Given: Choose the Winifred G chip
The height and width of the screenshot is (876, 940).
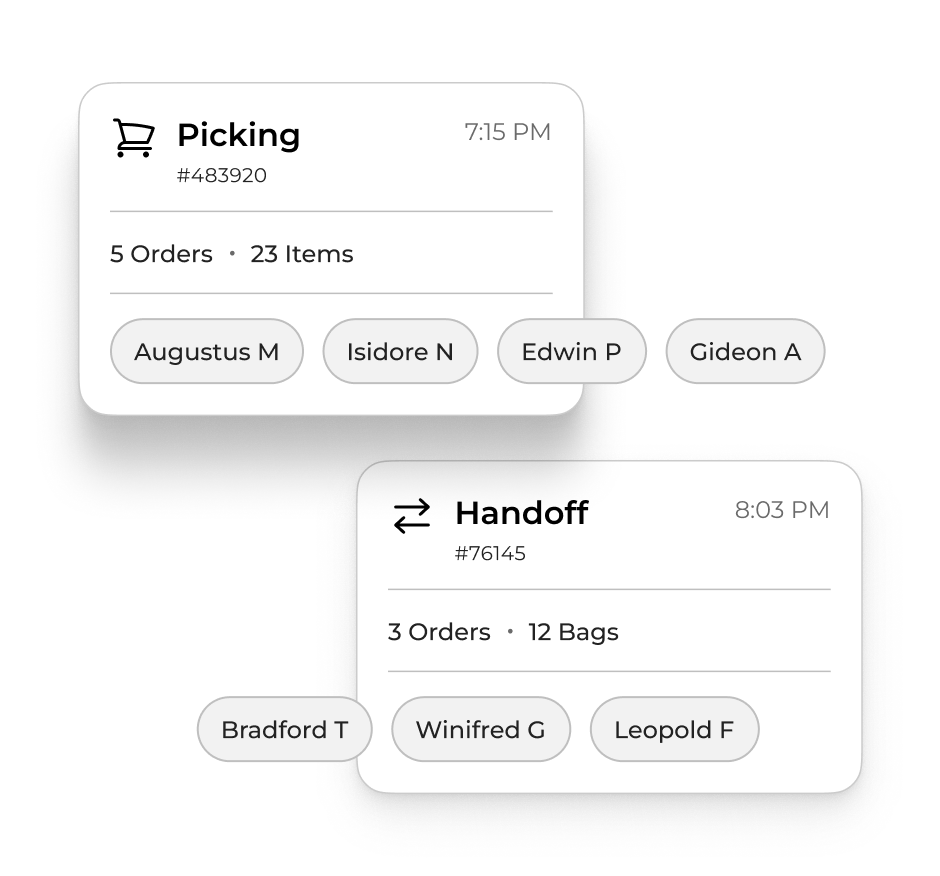Looking at the screenshot, I should coord(480,730).
